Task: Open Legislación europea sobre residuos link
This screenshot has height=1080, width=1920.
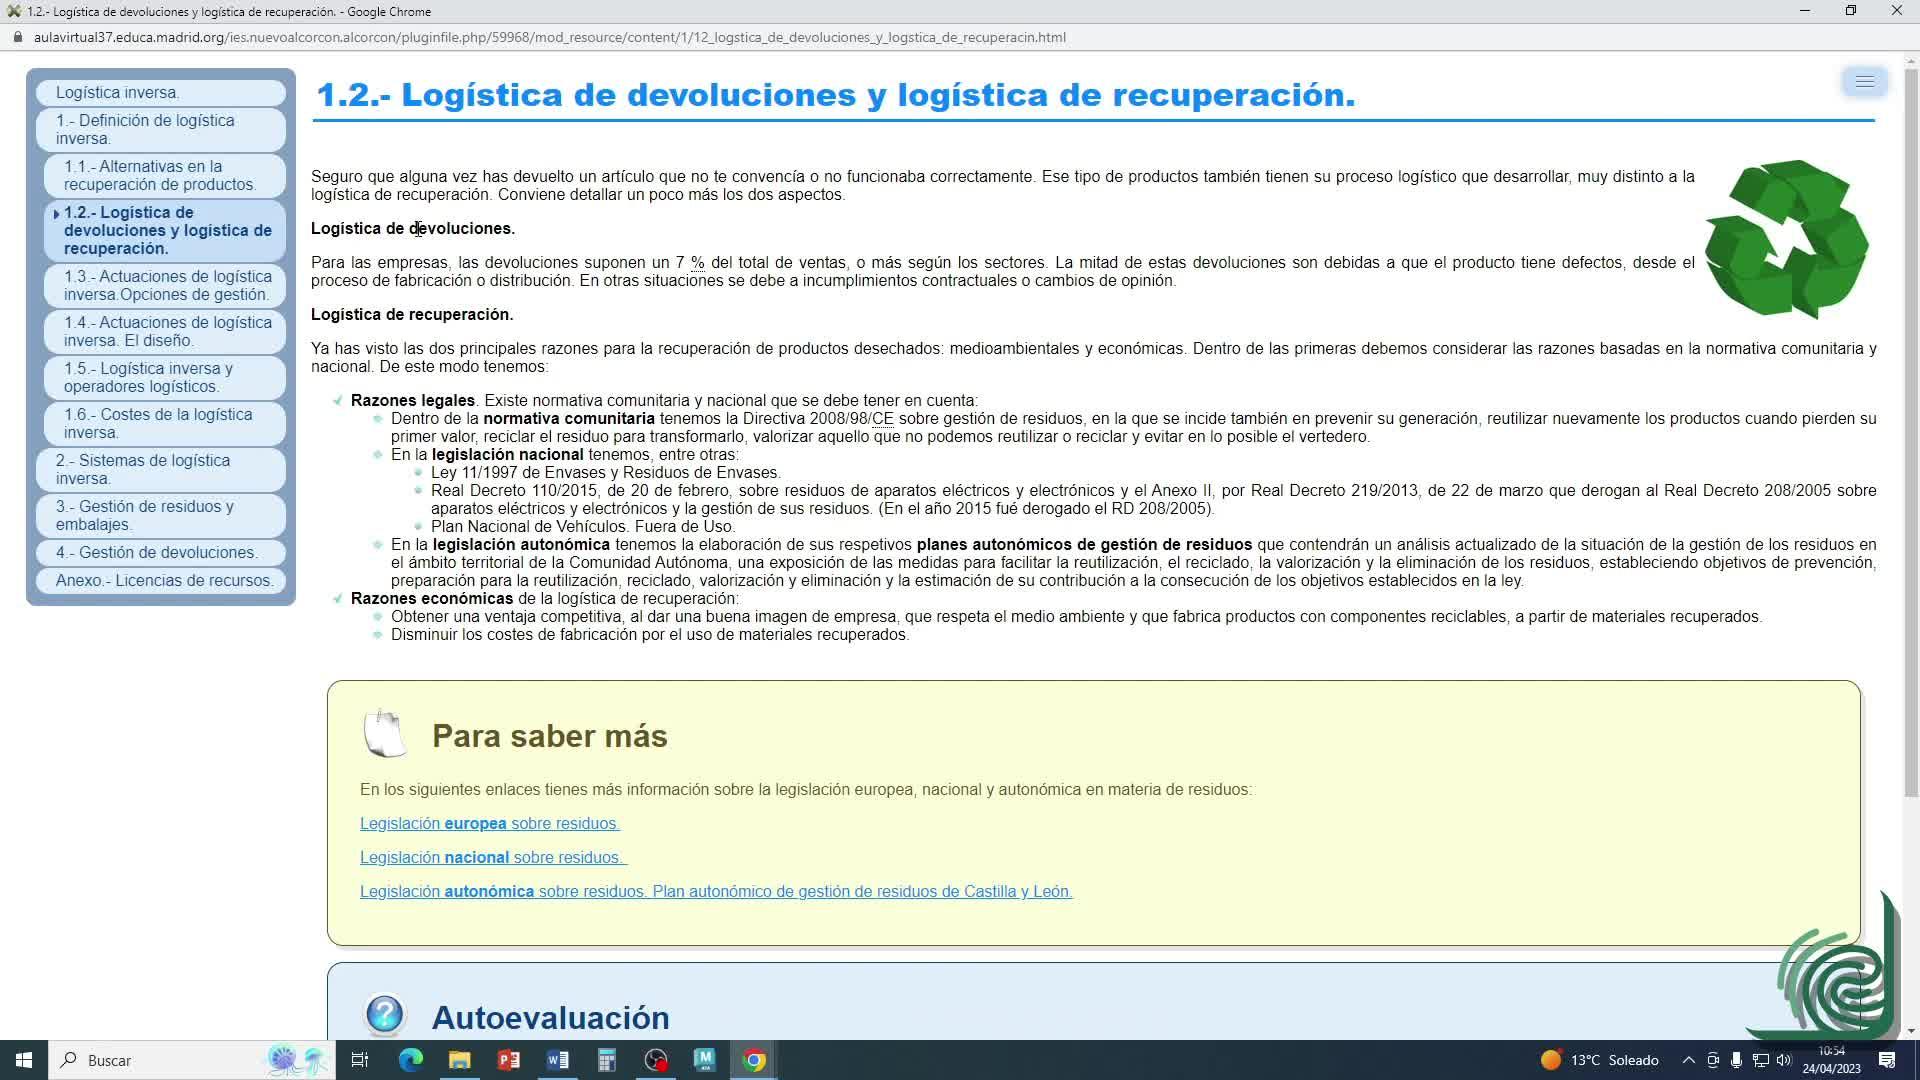Action: [x=489, y=824]
